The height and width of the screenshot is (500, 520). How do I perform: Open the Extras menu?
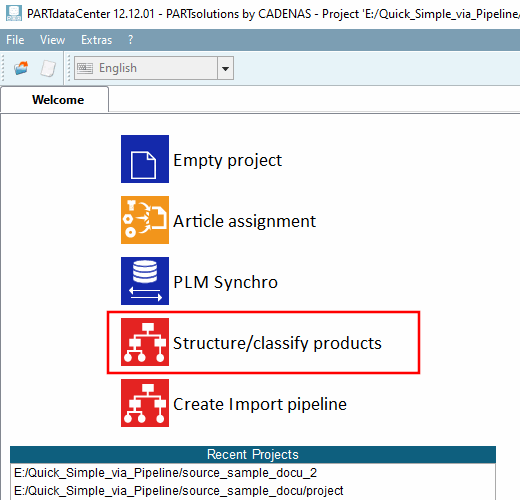coord(97,40)
